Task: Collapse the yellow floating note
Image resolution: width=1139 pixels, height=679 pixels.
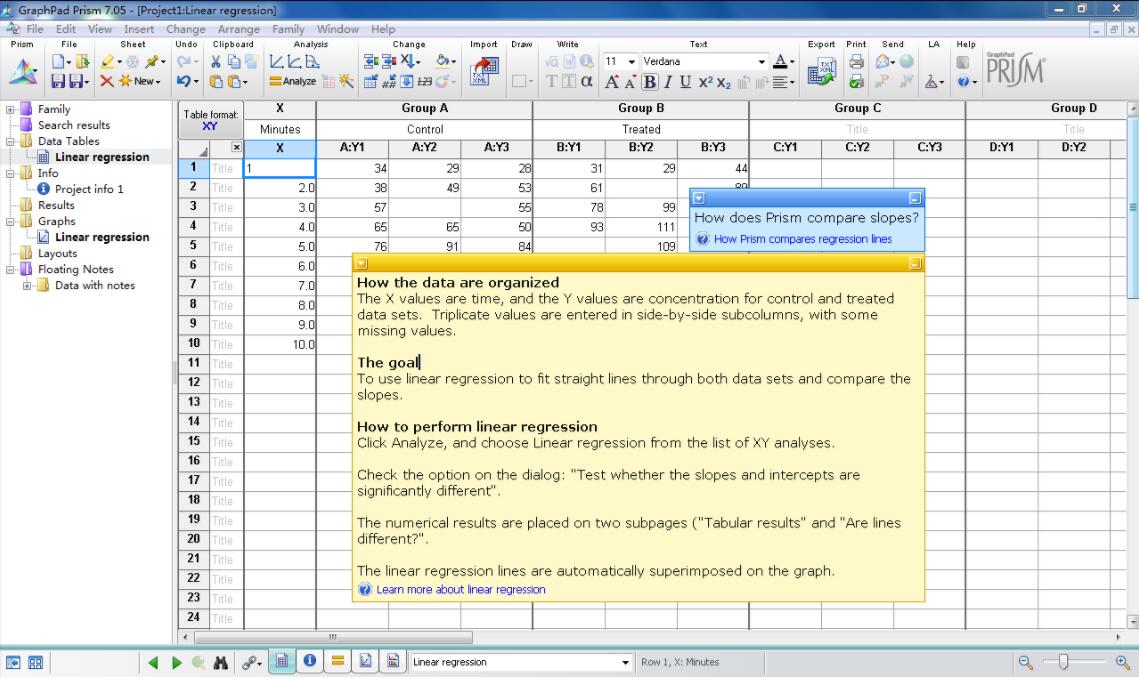Action: 915,264
